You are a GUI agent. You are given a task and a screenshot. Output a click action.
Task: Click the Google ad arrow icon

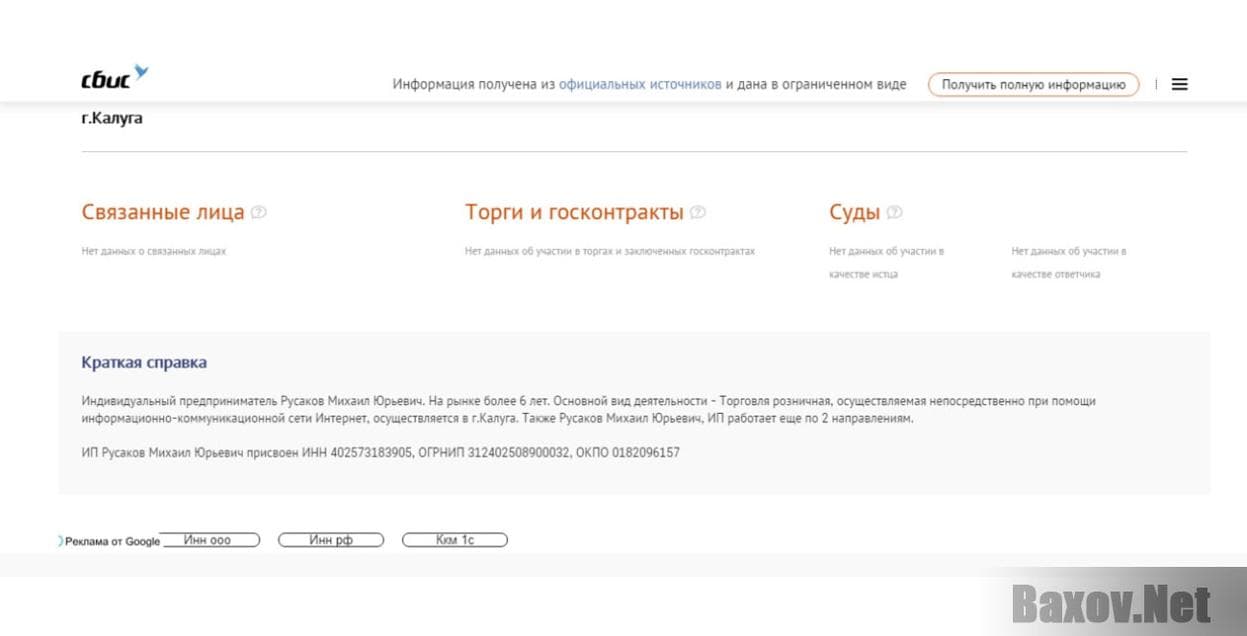point(60,541)
